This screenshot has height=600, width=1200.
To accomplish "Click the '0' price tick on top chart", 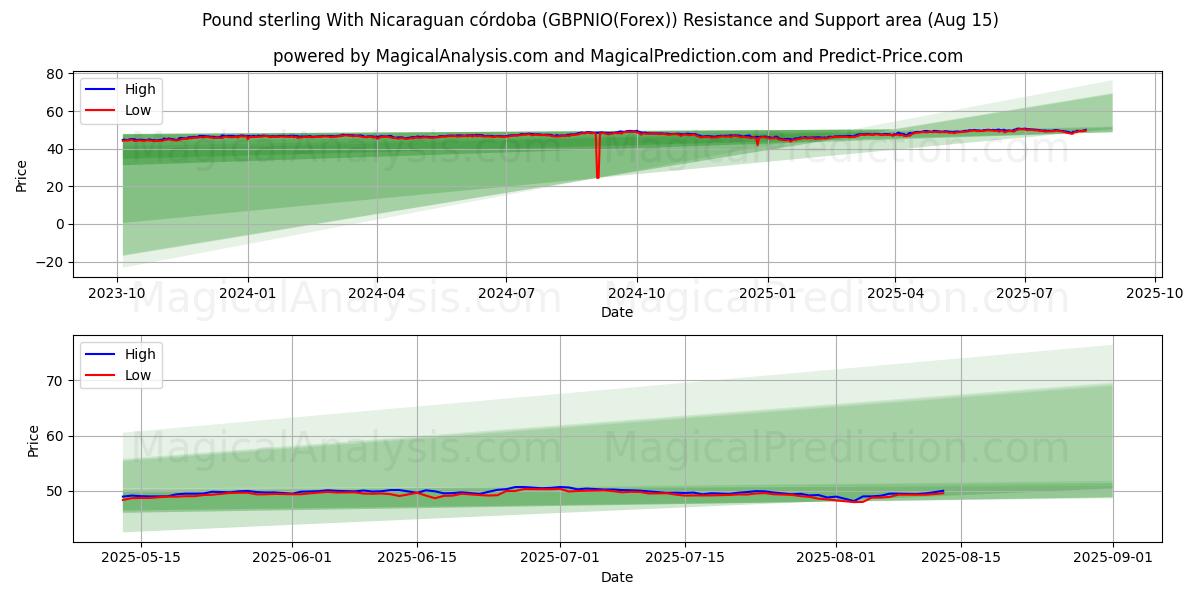I will click(x=60, y=224).
